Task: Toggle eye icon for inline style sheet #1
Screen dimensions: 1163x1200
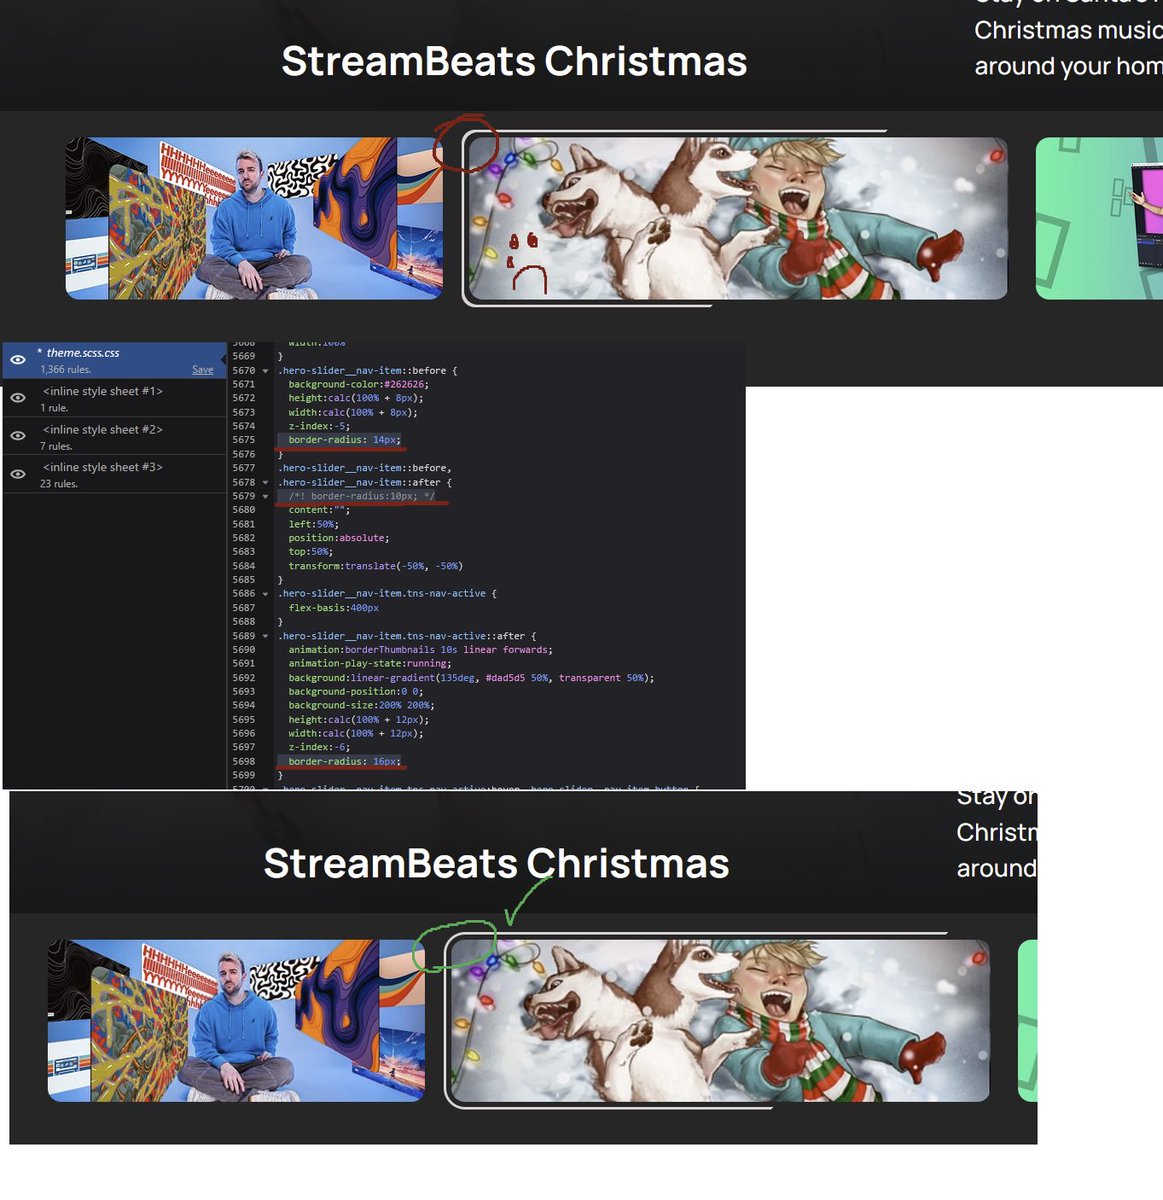Action: 18,398
